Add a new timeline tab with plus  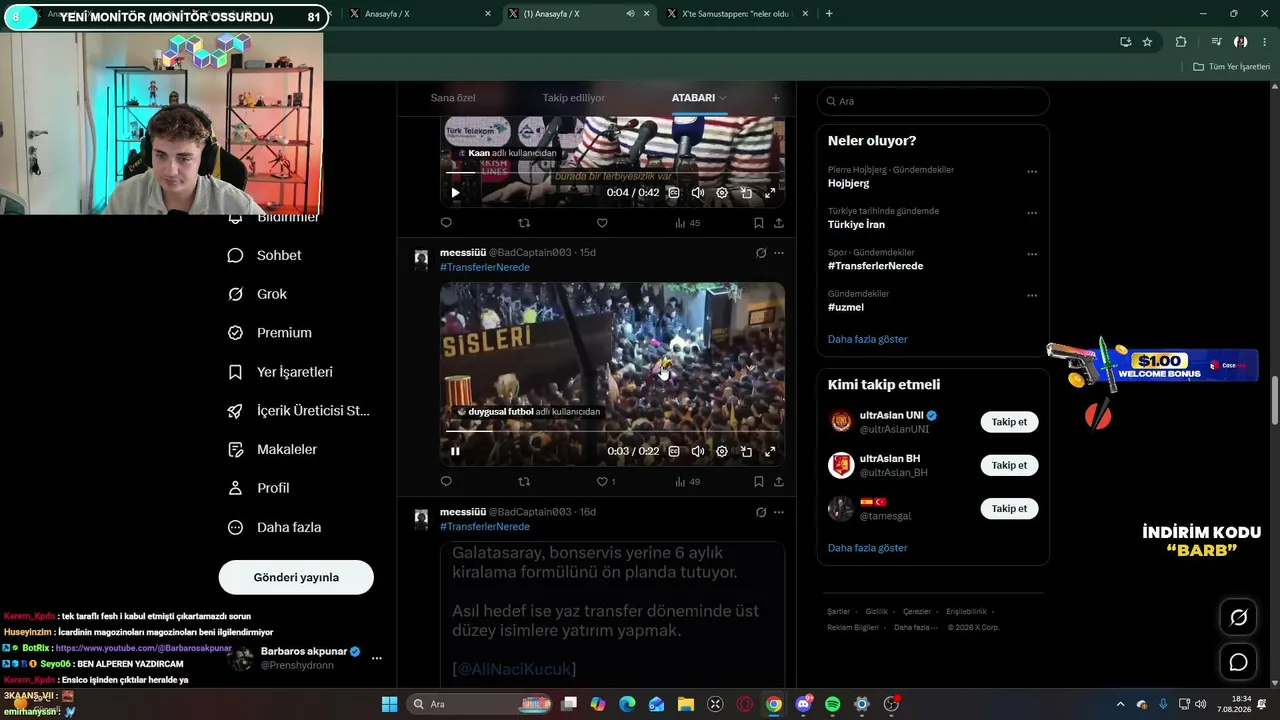coord(775,98)
